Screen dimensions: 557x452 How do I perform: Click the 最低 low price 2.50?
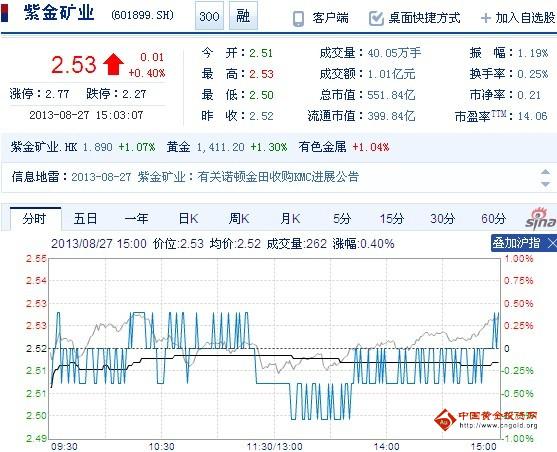261,95
